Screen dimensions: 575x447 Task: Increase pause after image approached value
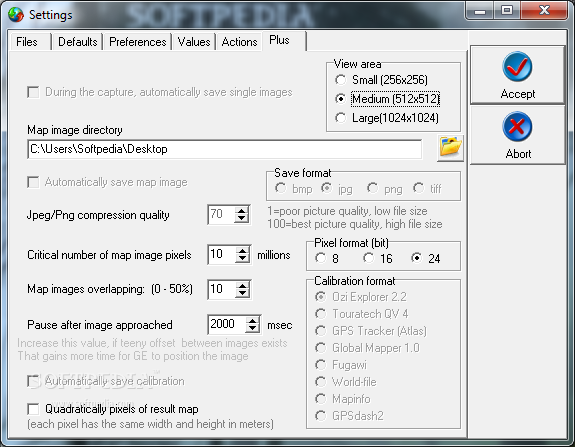(253, 321)
